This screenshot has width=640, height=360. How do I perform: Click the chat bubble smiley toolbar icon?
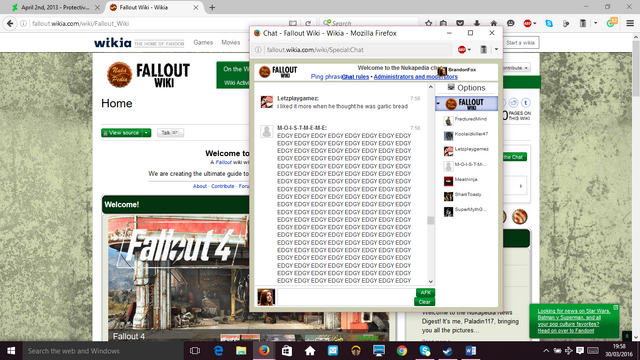[x=510, y=24]
